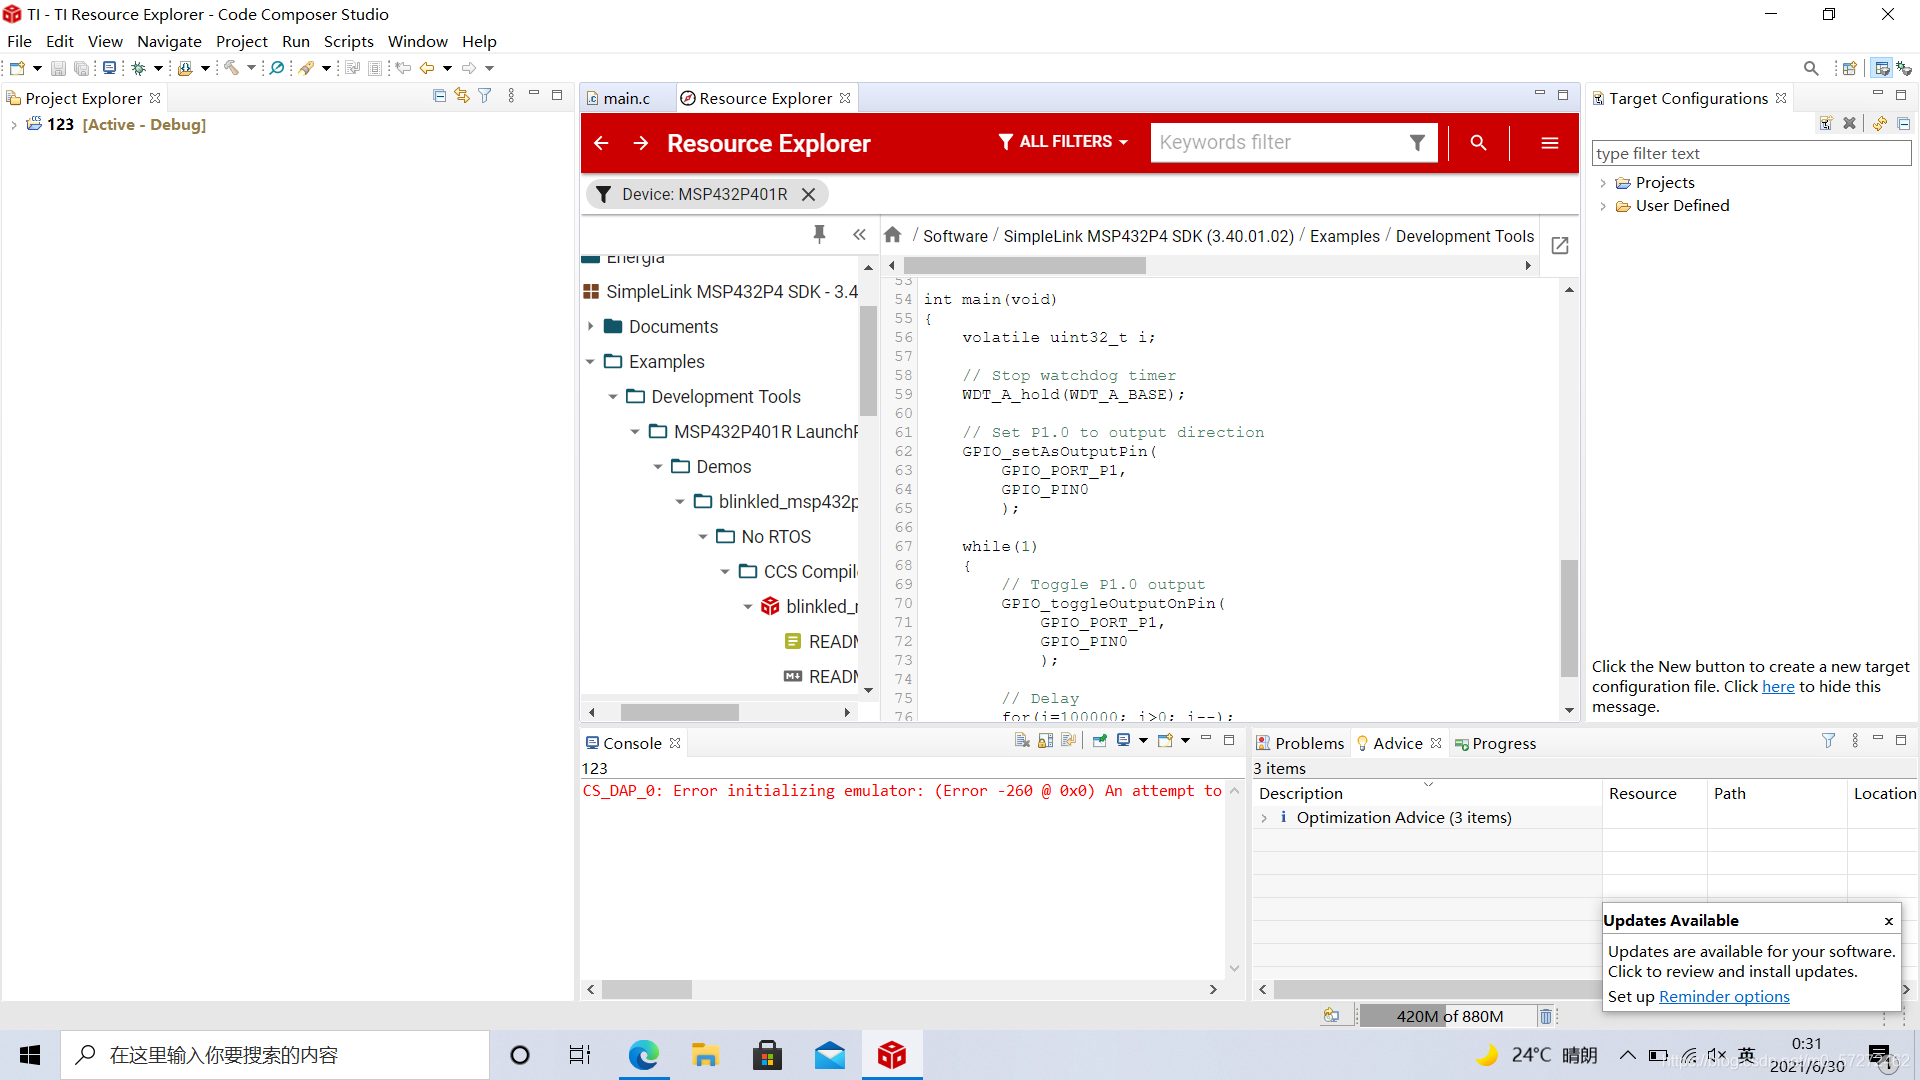Expand User Defined in Target Configurations
The height and width of the screenshot is (1080, 1920).
coord(1603,206)
